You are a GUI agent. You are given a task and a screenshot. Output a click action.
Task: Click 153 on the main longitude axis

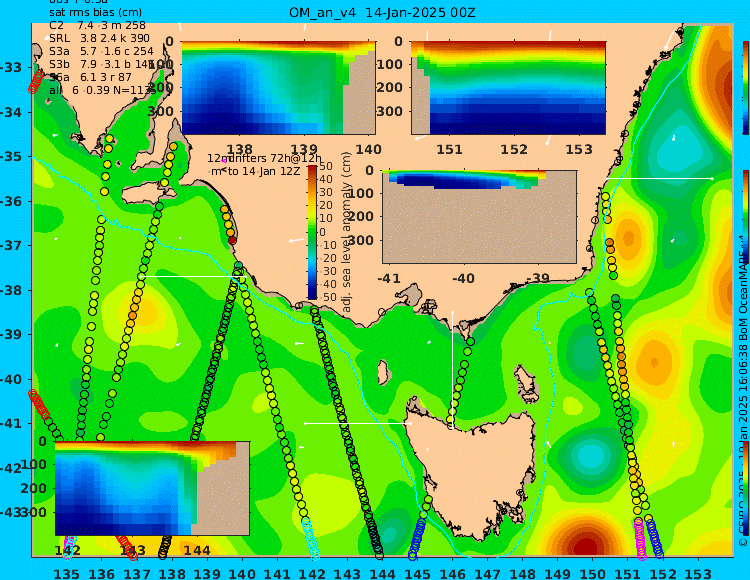tap(698, 573)
